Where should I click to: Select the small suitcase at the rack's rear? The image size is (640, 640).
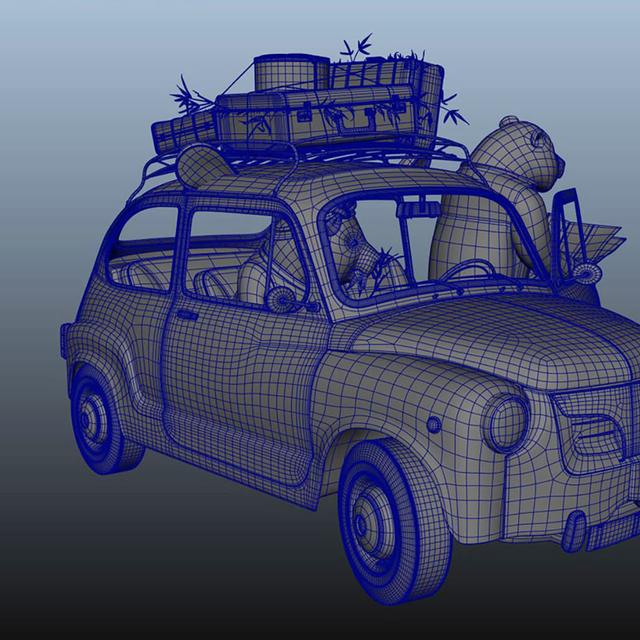(184, 131)
